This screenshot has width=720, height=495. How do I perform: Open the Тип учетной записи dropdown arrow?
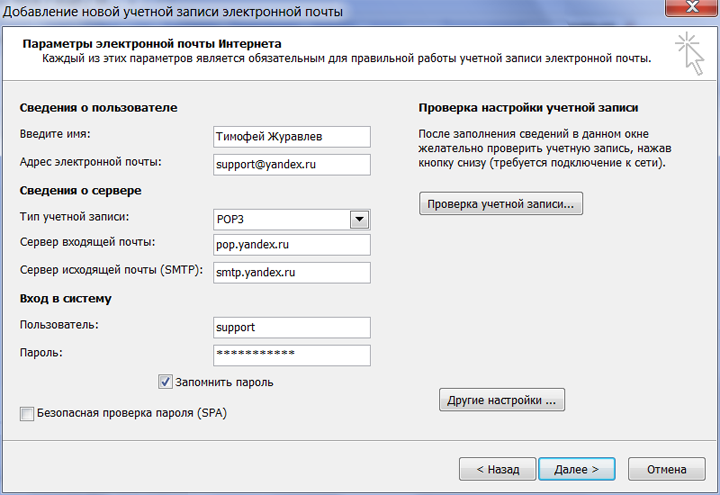pyautogui.click(x=360, y=219)
